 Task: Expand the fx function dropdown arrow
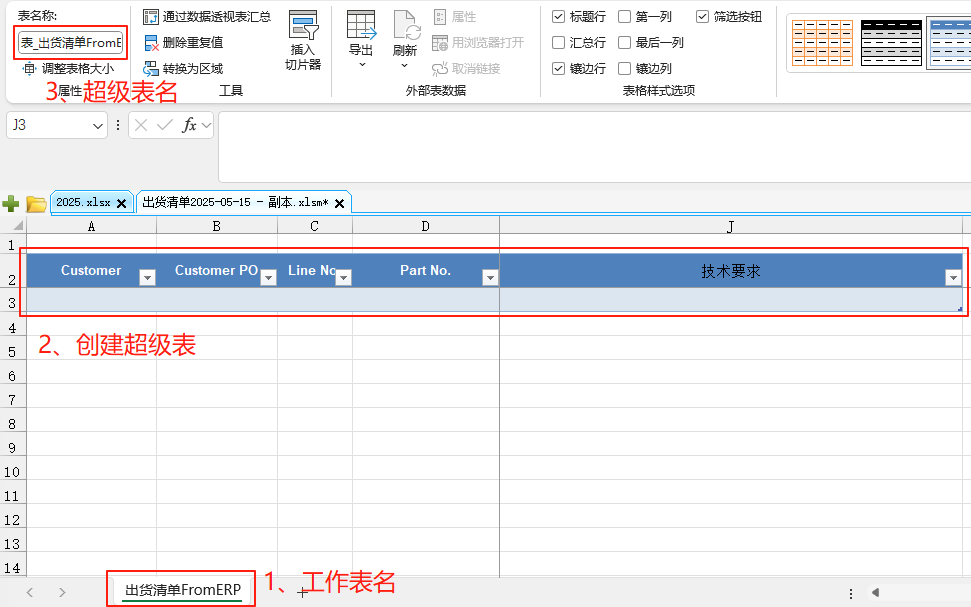(x=206, y=125)
